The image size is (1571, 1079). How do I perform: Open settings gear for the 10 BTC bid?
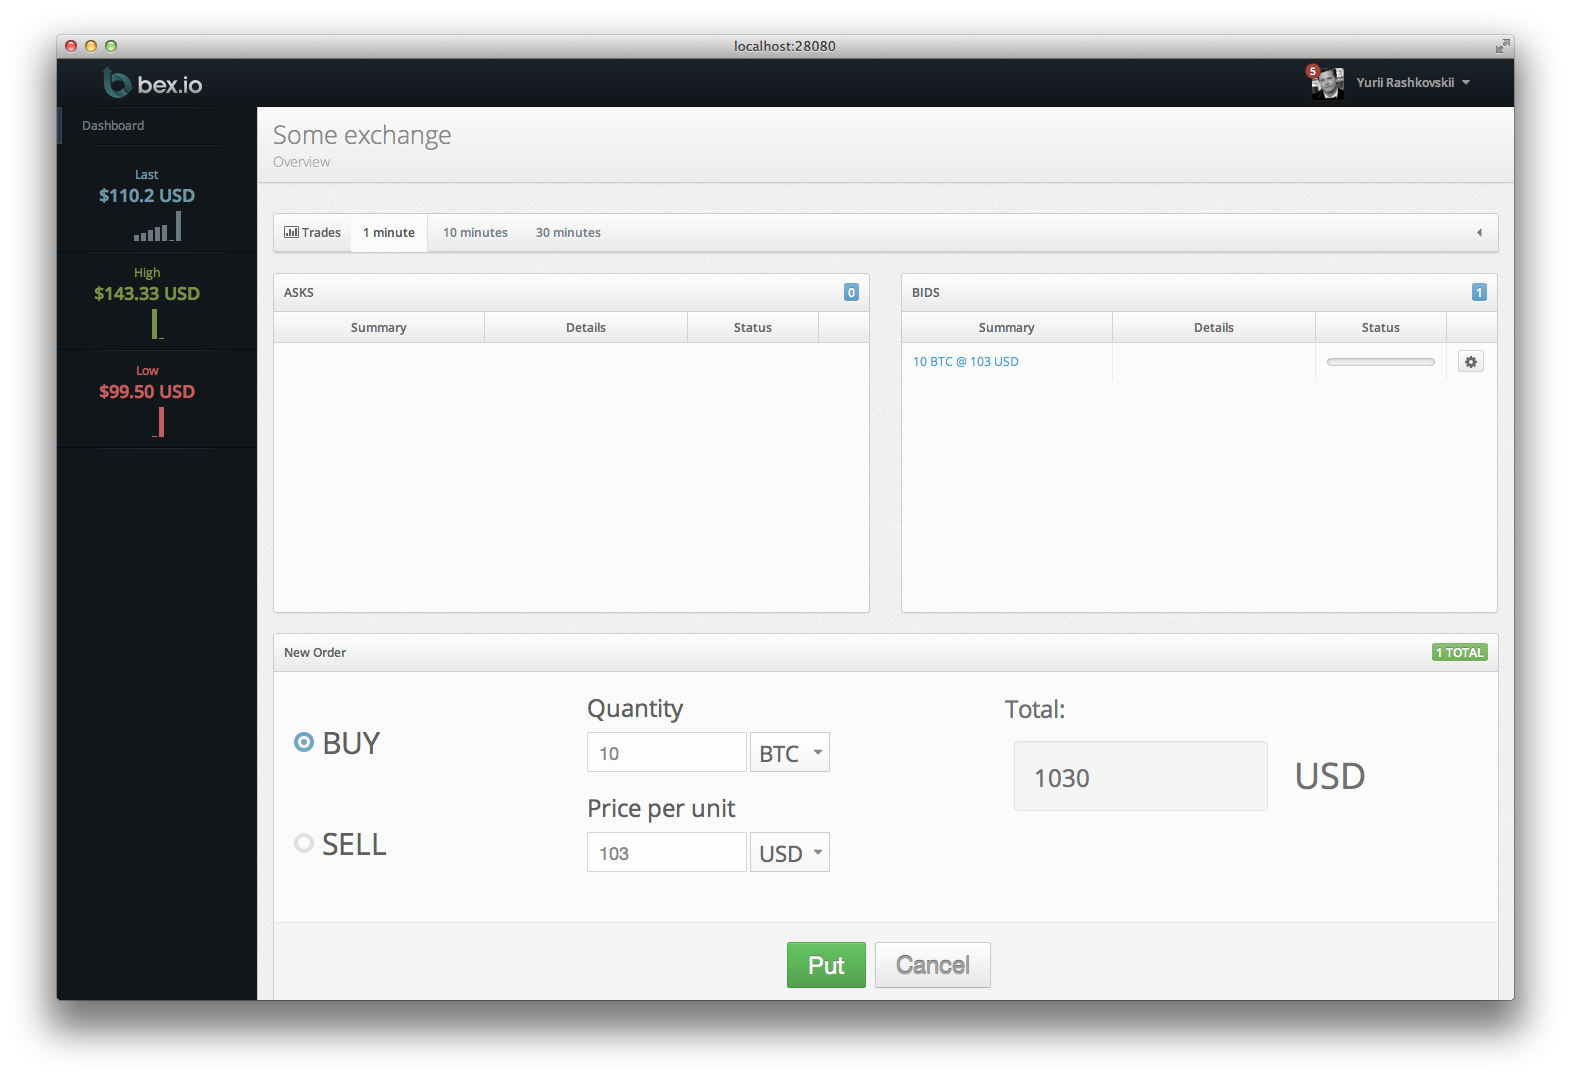[1470, 362]
